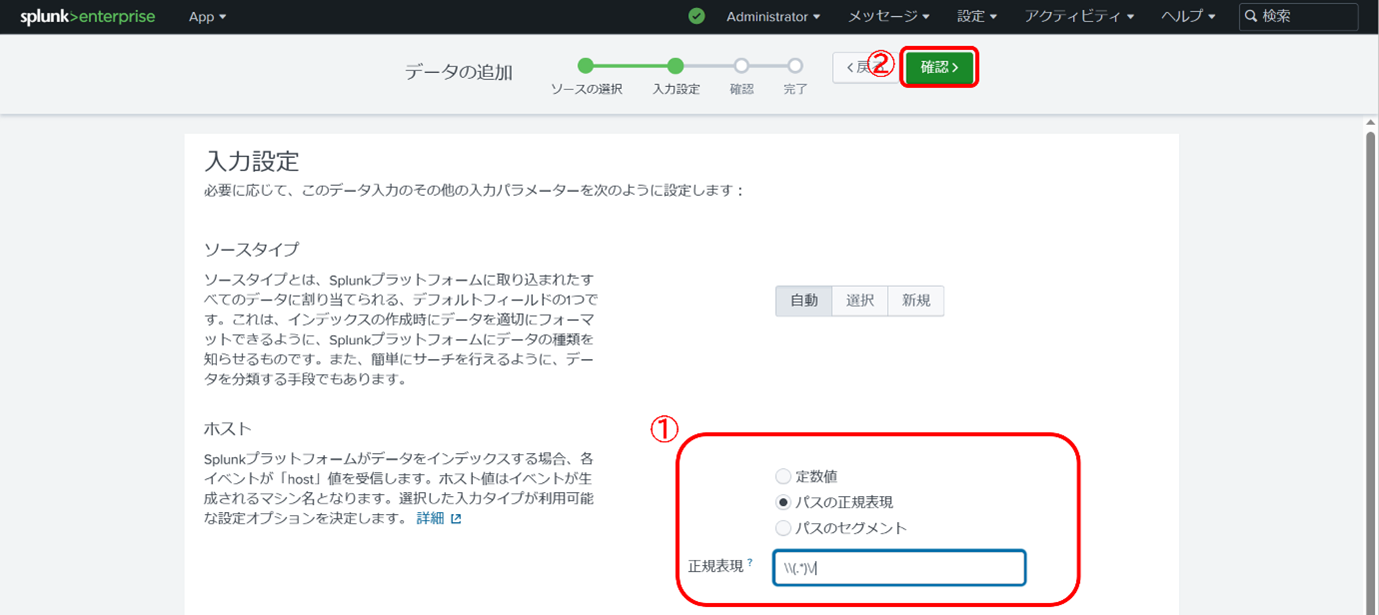
Task: Open the App dropdown
Action: (207, 16)
